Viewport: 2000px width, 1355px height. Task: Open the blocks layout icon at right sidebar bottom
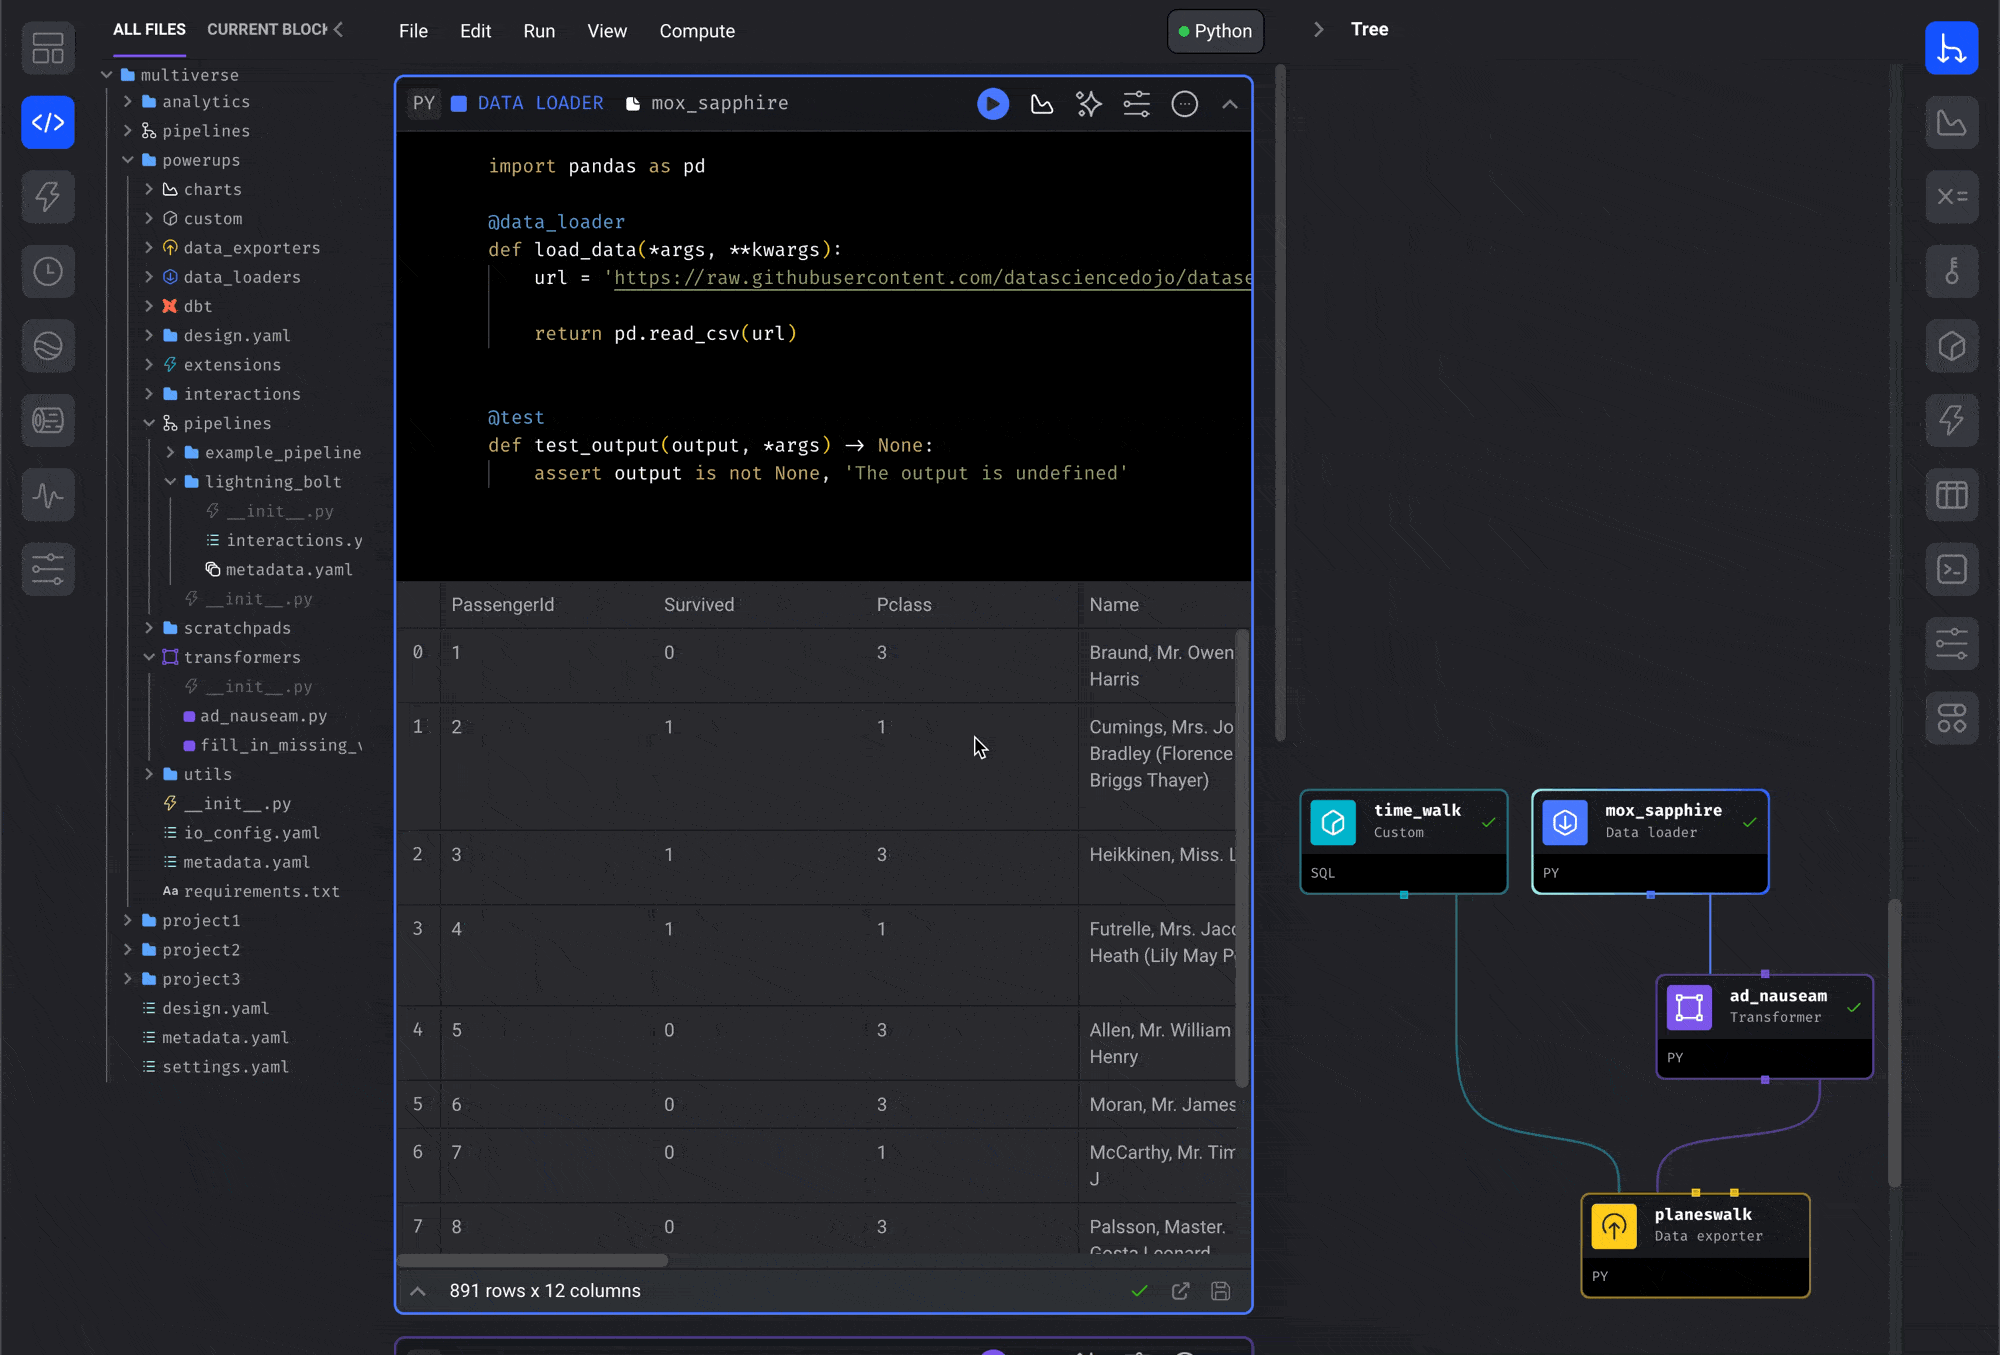click(1951, 718)
